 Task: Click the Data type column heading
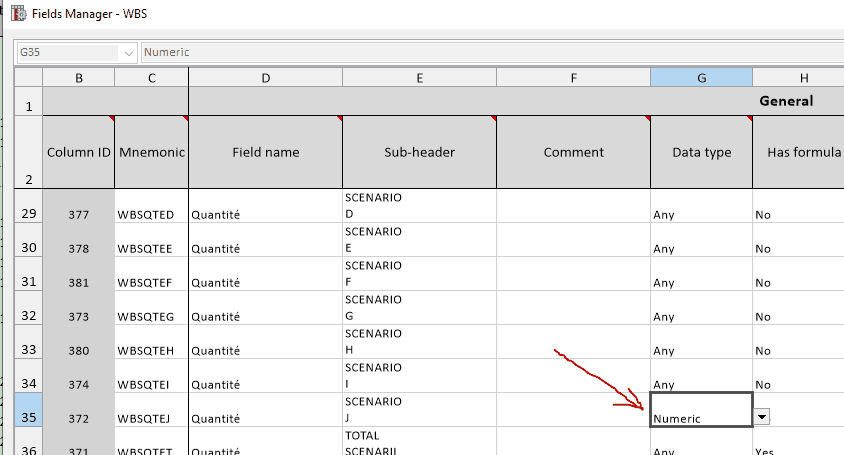pos(701,152)
